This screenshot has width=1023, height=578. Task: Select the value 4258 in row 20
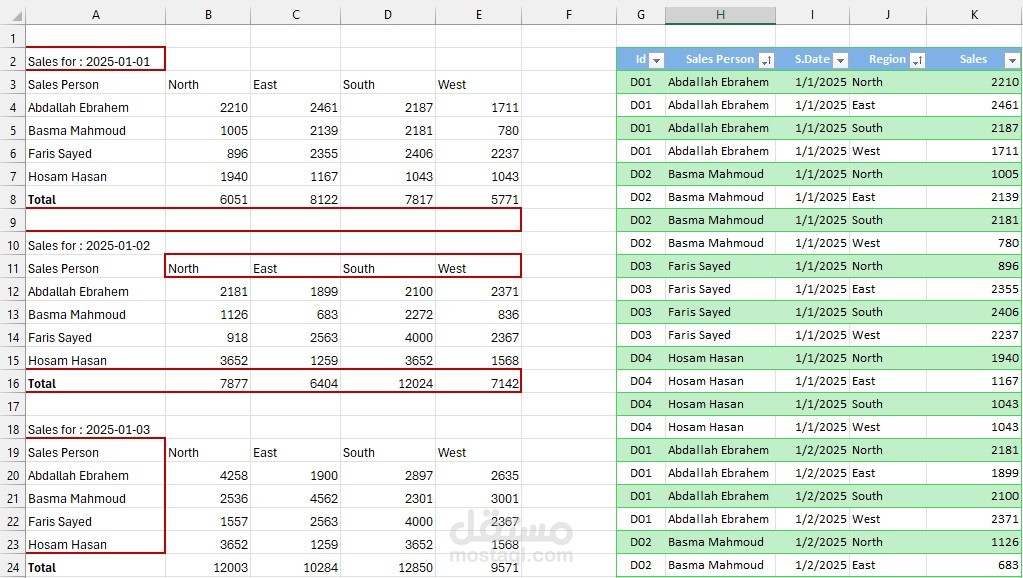(x=234, y=476)
